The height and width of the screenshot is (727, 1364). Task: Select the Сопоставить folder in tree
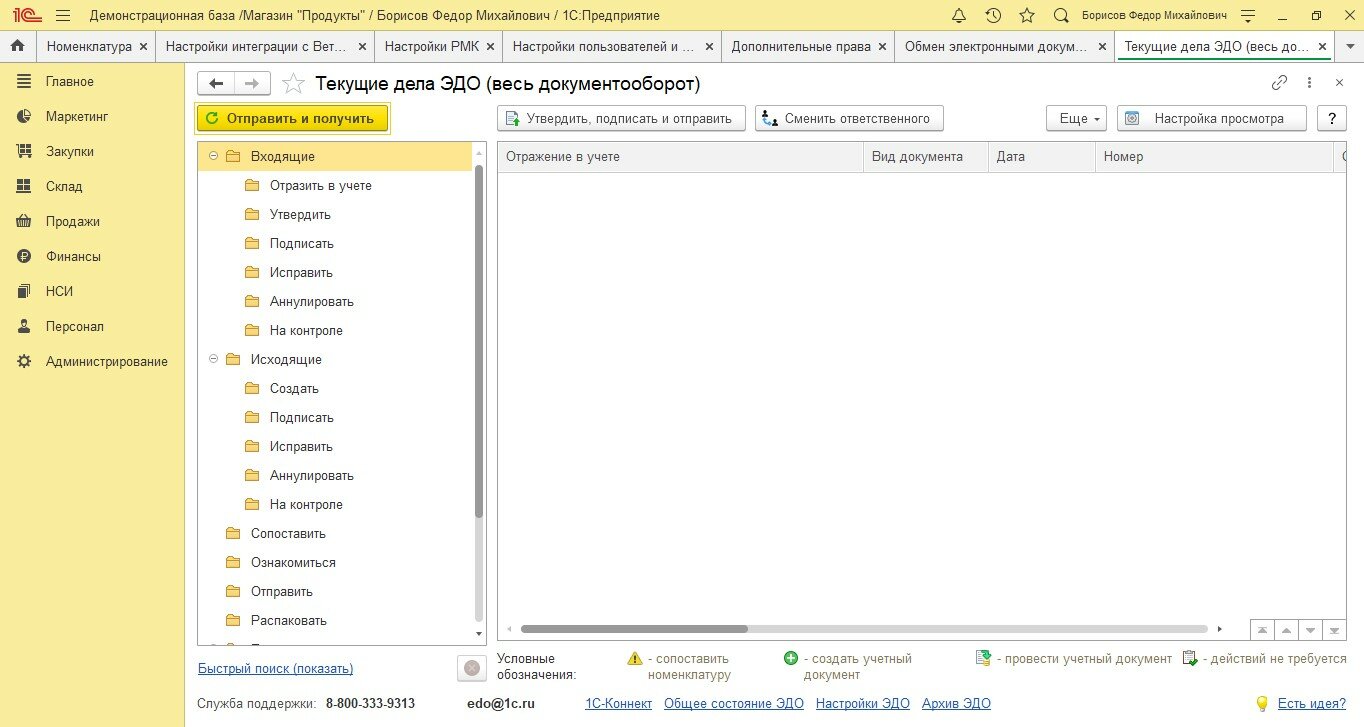(288, 534)
